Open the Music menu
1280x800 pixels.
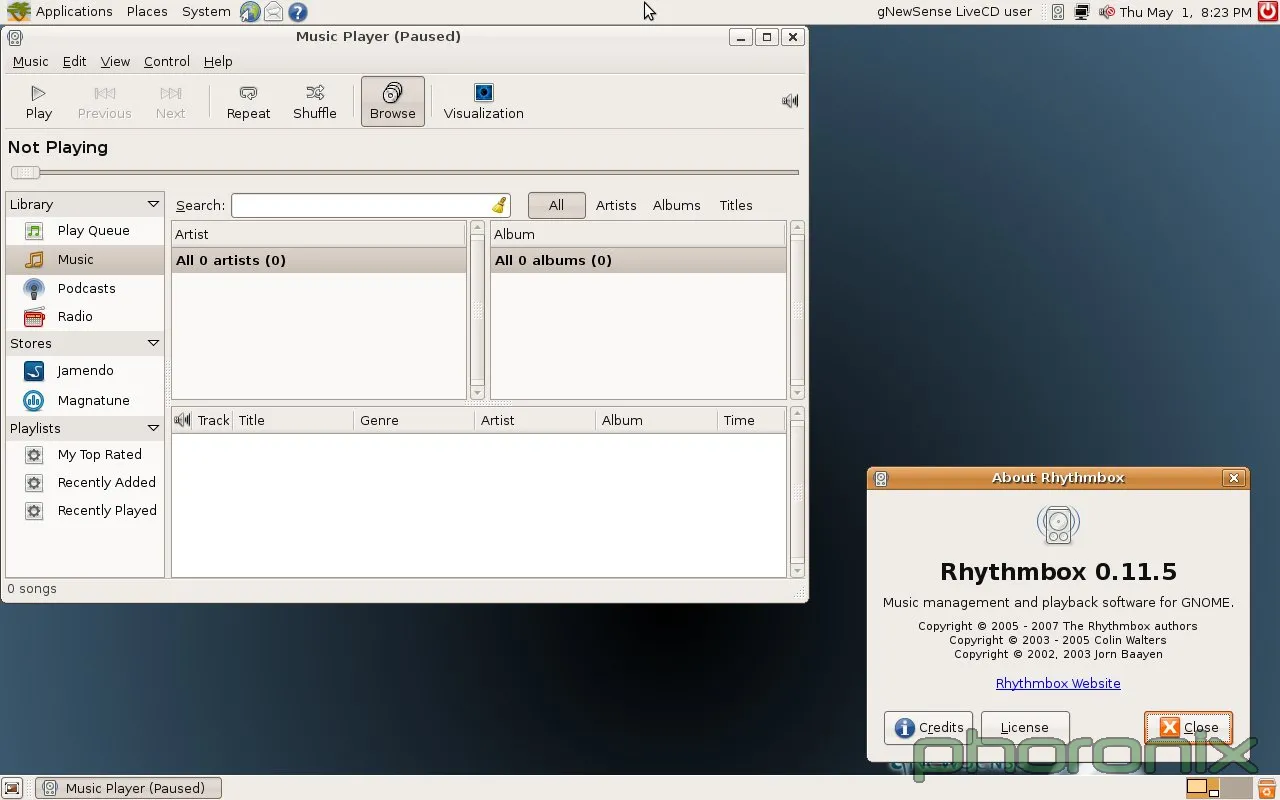click(x=30, y=62)
